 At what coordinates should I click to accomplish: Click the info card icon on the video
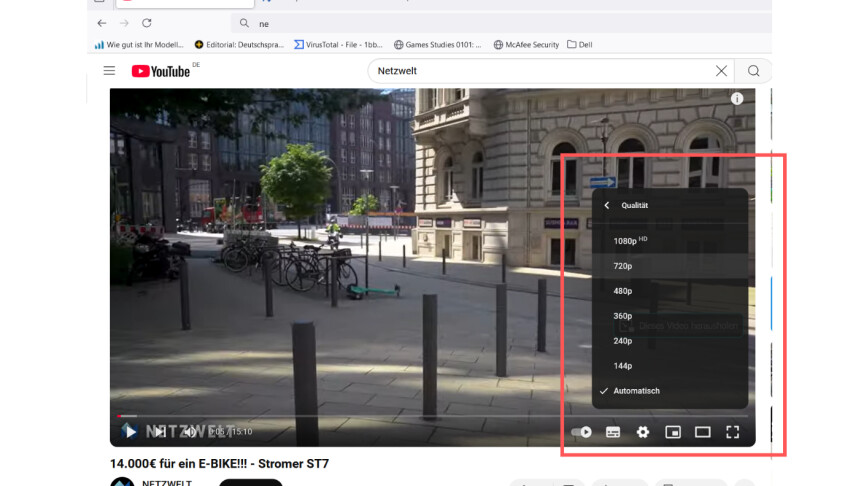click(x=737, y=99)
